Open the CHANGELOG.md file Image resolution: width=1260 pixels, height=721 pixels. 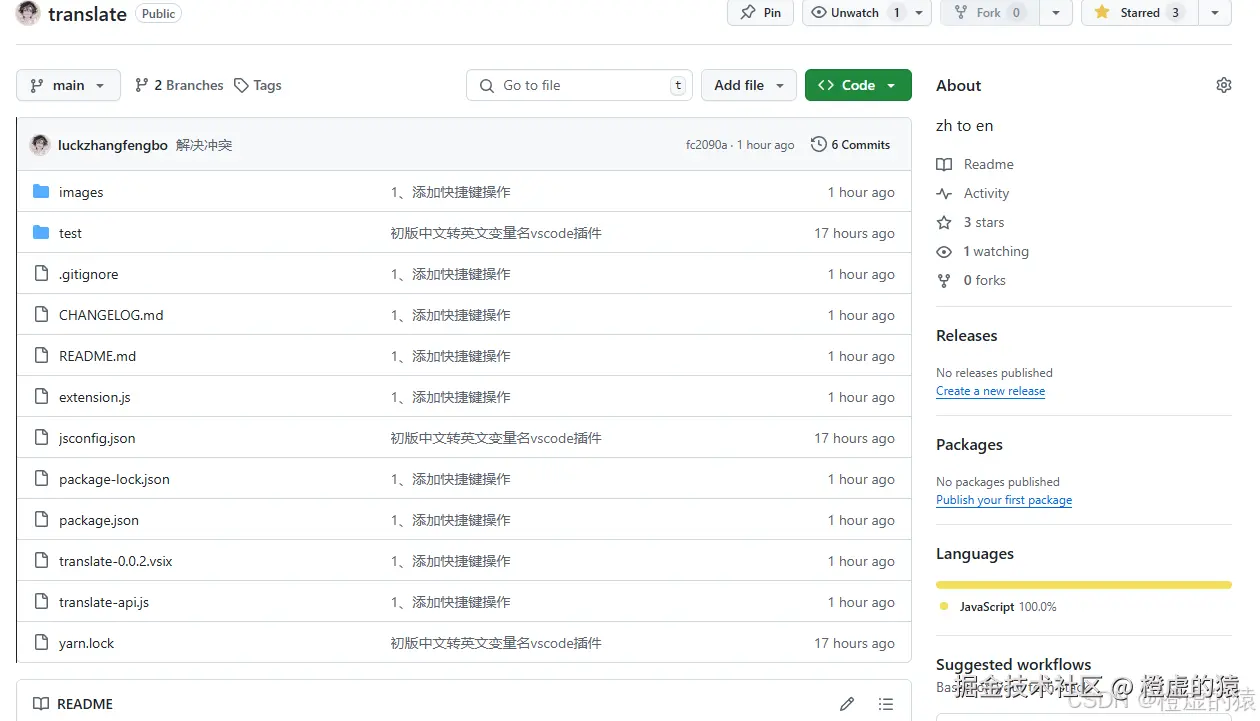[x=111, y=315]
